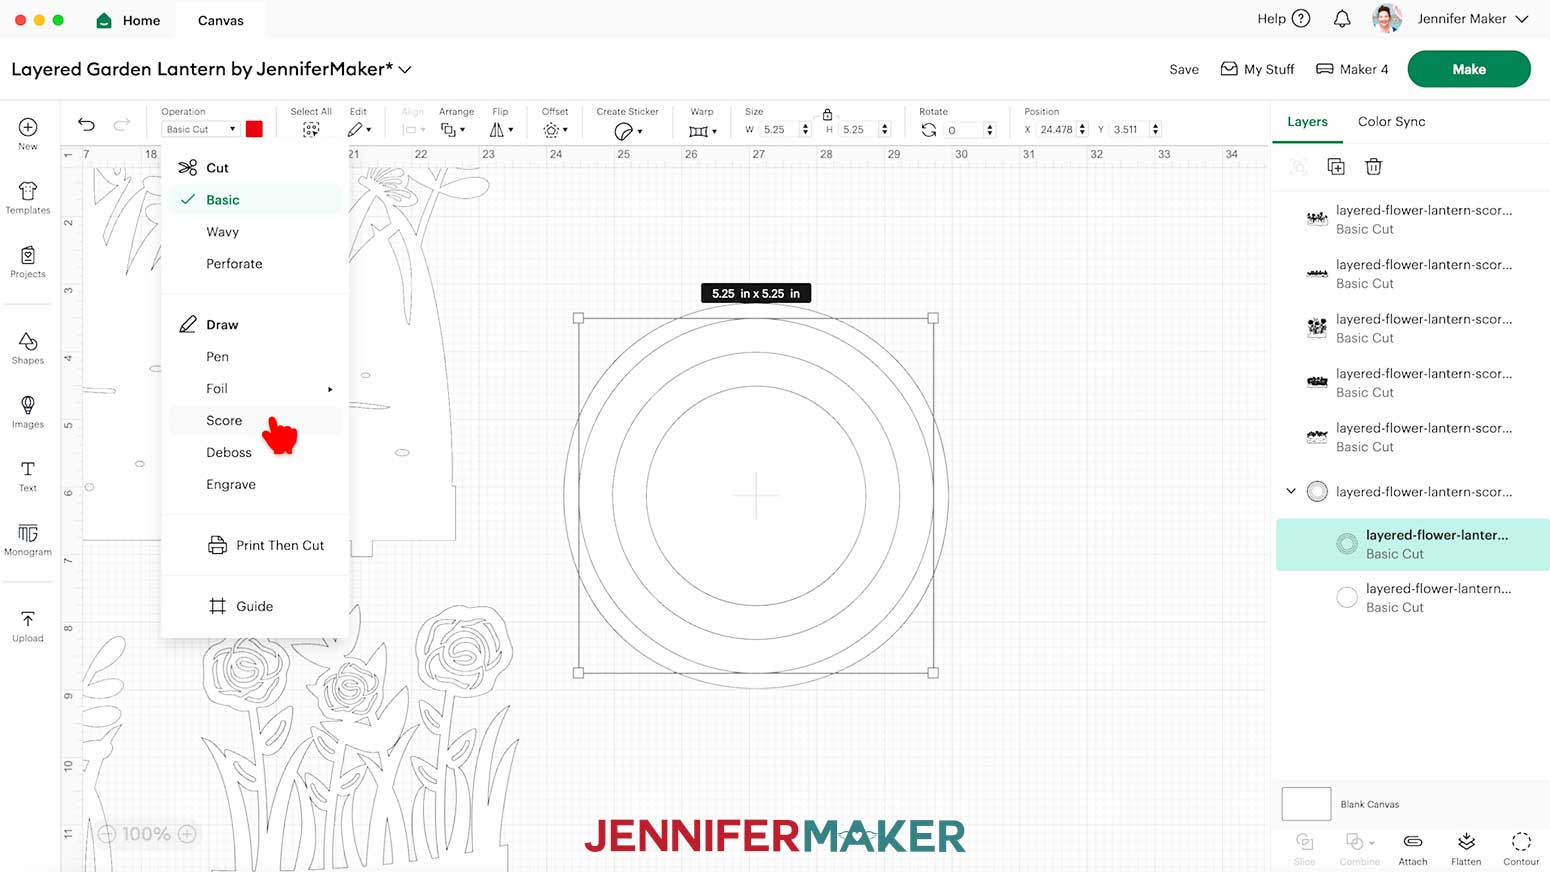Open project title dropdown chevron
Image resolution: width=1550 pixels, height=872 pixels.
405,69
